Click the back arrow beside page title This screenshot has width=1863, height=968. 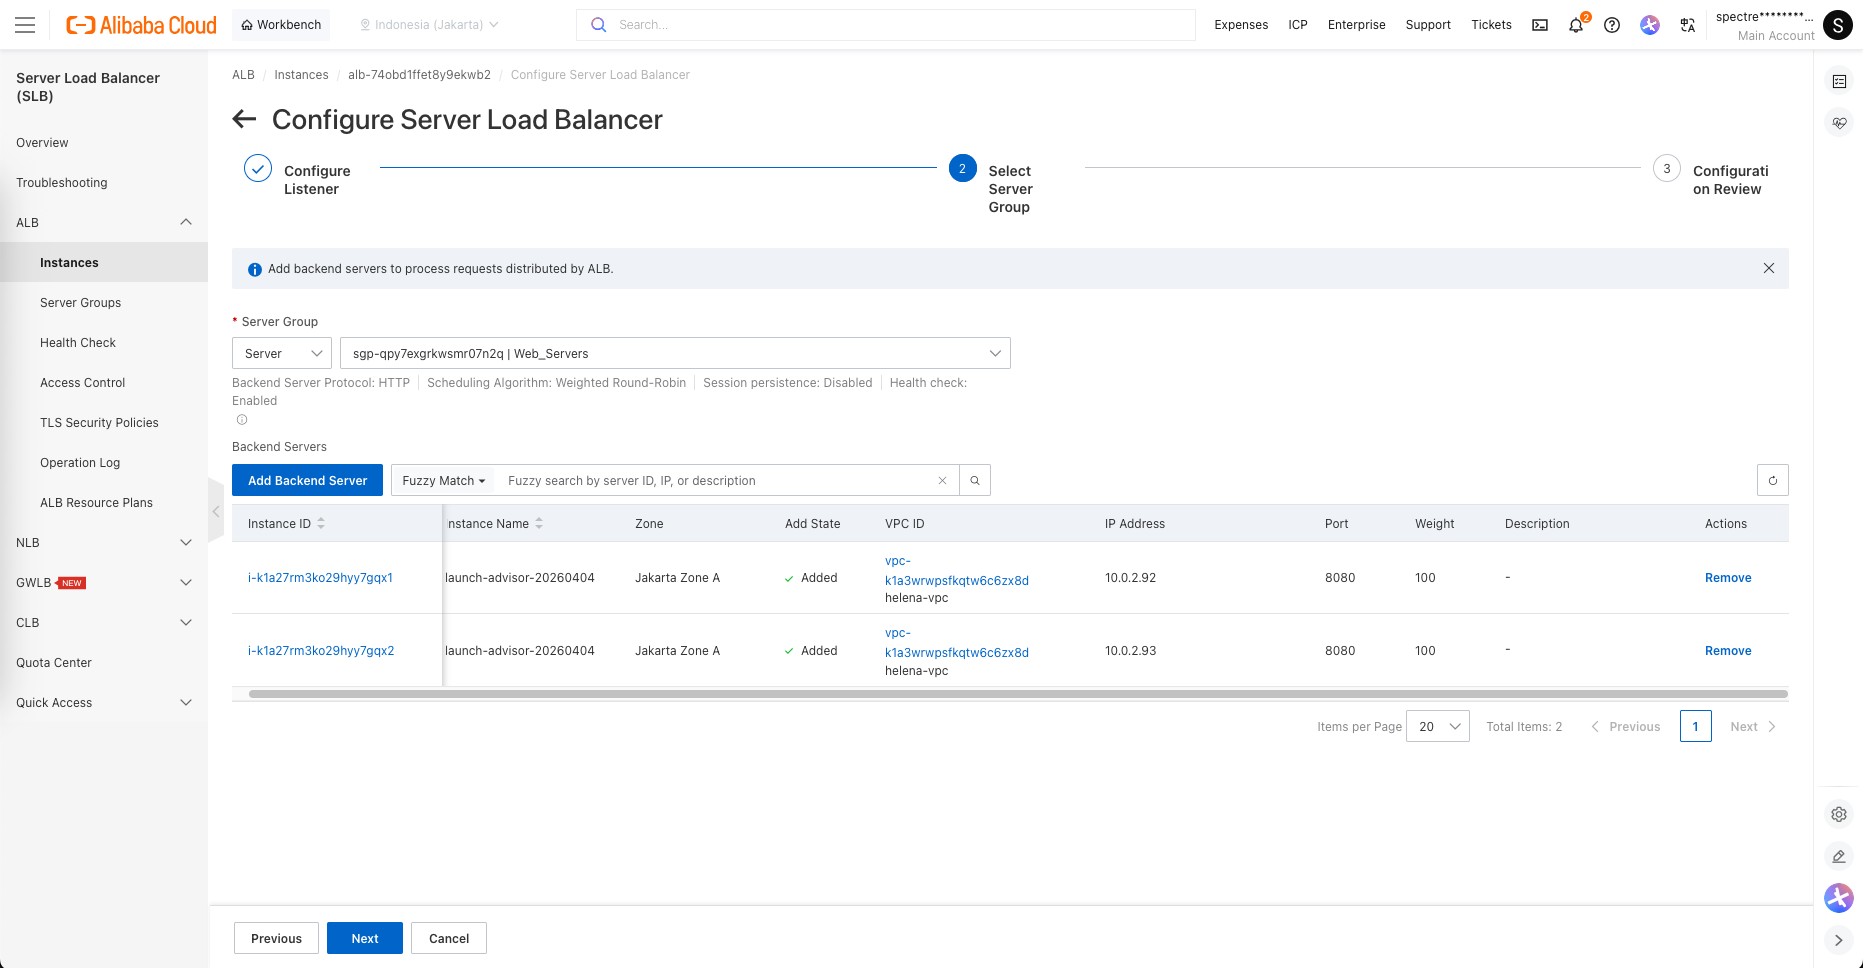point(244,120)
